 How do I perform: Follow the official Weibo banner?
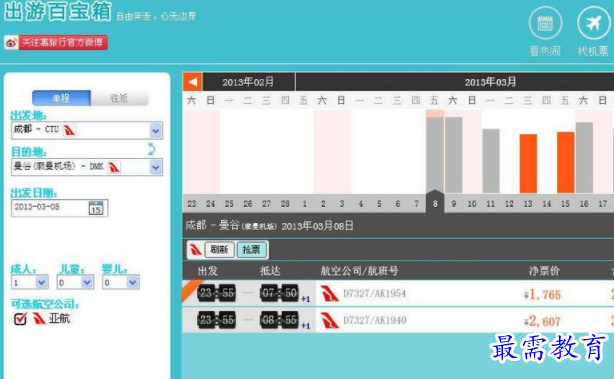tap(56, 42)
